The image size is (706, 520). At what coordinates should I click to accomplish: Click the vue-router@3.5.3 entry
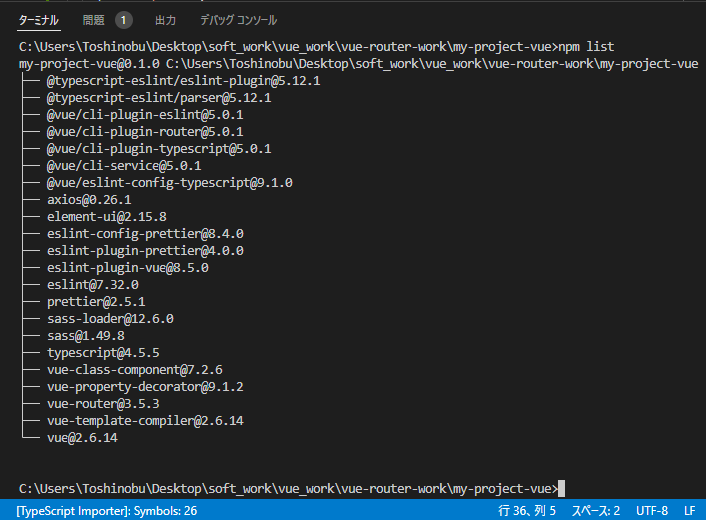[x=103, y=404]
